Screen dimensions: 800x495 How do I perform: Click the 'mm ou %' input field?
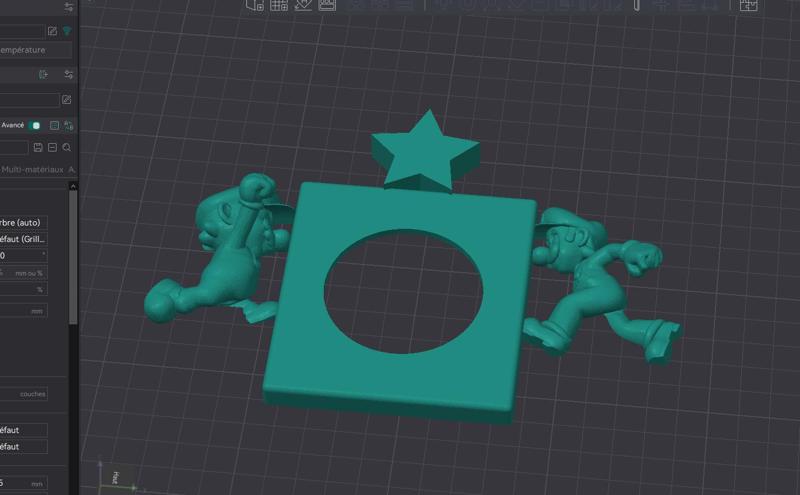point(23,273)
